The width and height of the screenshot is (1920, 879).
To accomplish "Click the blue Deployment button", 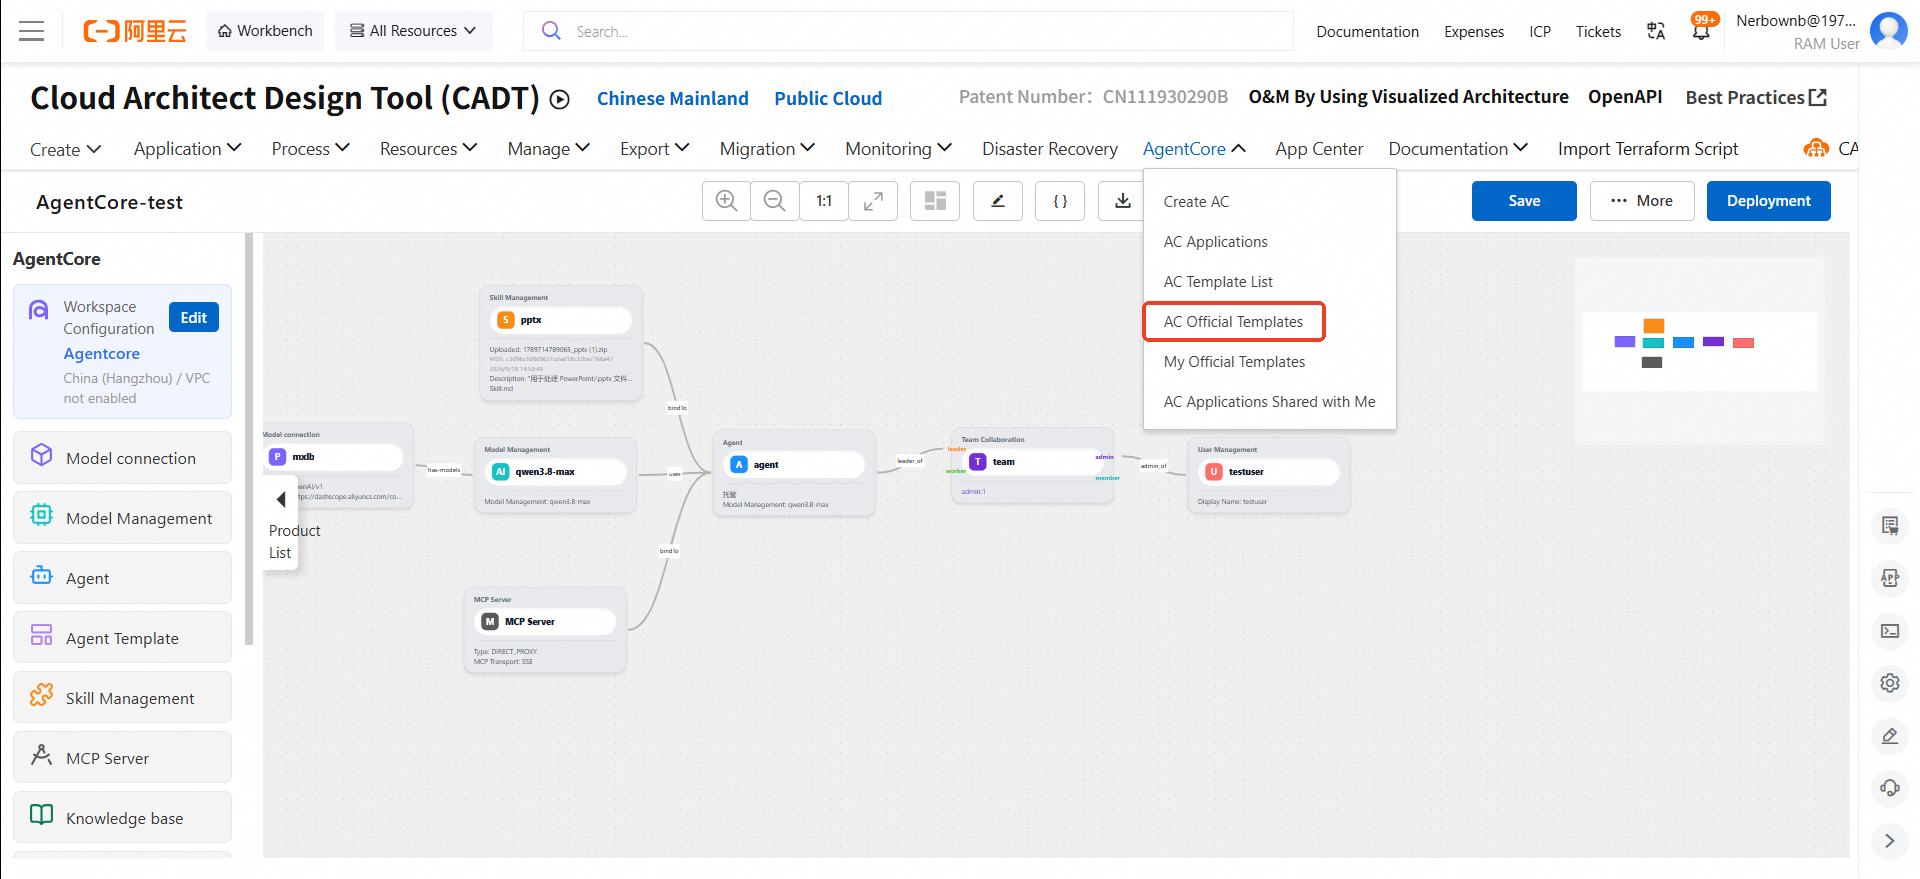I will pos(1768,201).
